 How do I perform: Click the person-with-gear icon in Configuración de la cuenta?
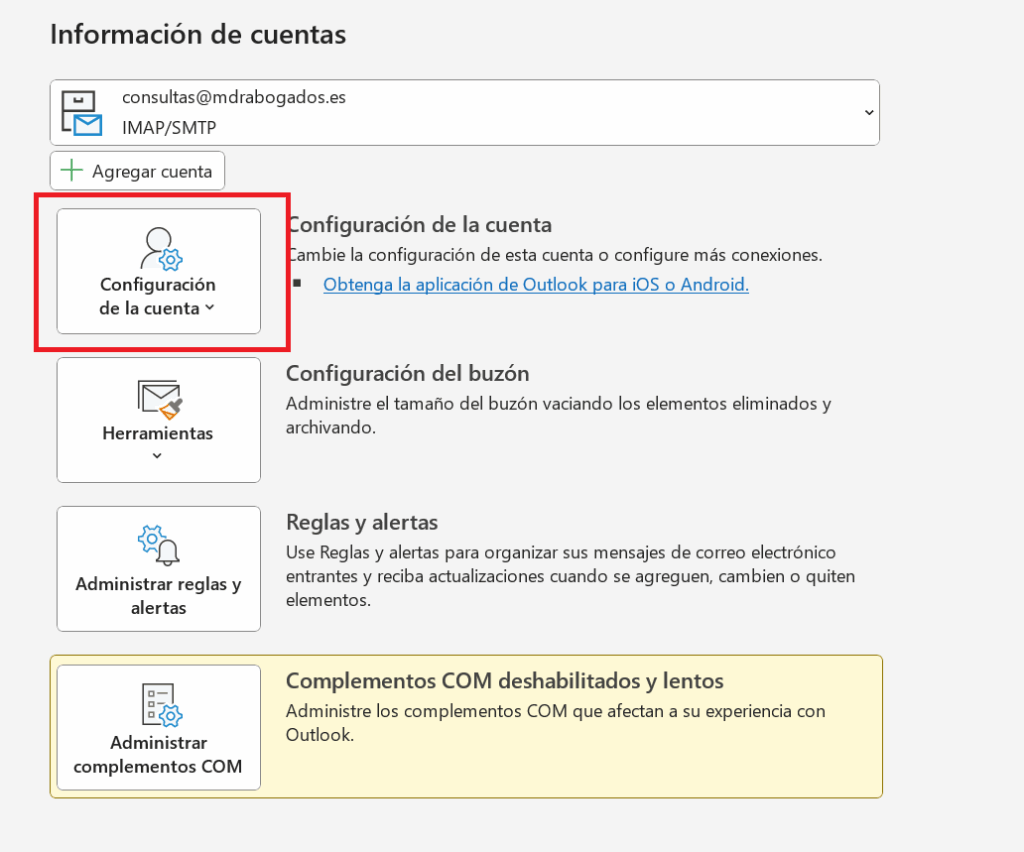coord(161,249)
